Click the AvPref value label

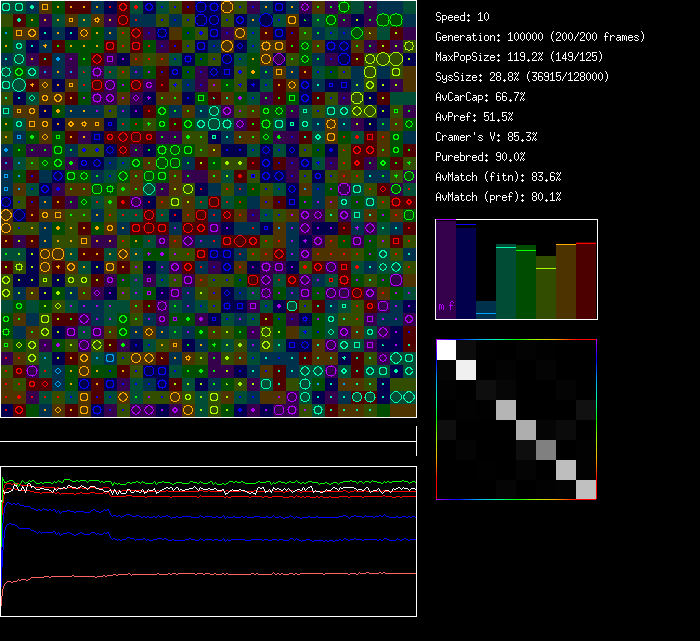tap(474, 117)
